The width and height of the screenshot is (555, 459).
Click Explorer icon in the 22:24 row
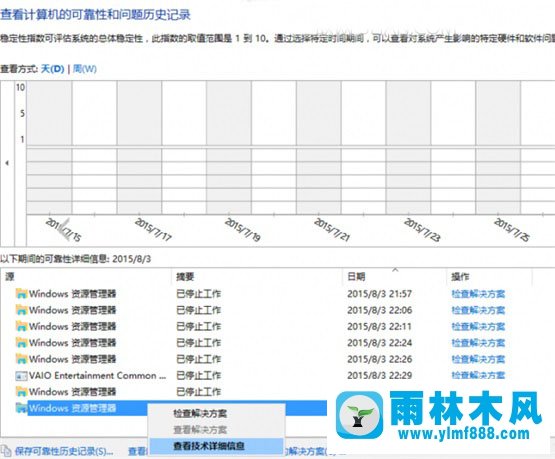(x=21, y=343)
